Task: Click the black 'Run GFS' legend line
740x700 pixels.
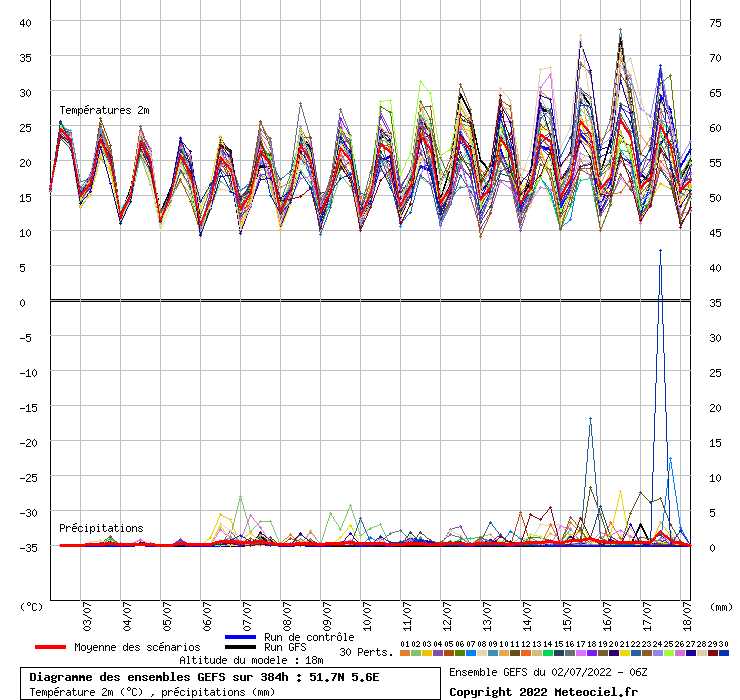Action: click(241, 647)
